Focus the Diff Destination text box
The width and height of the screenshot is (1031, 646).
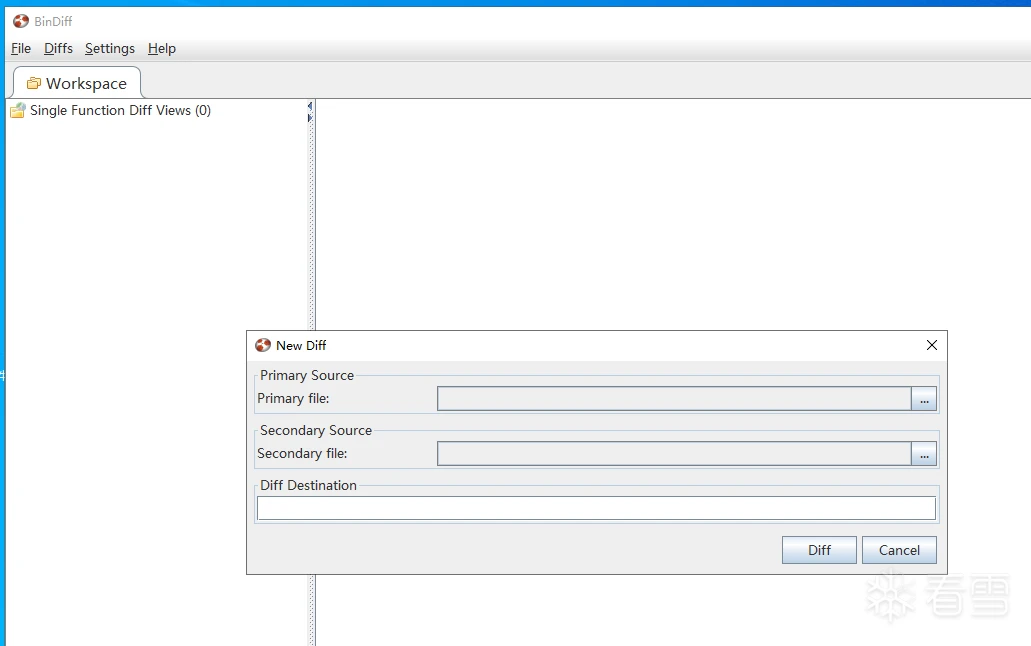596,508
